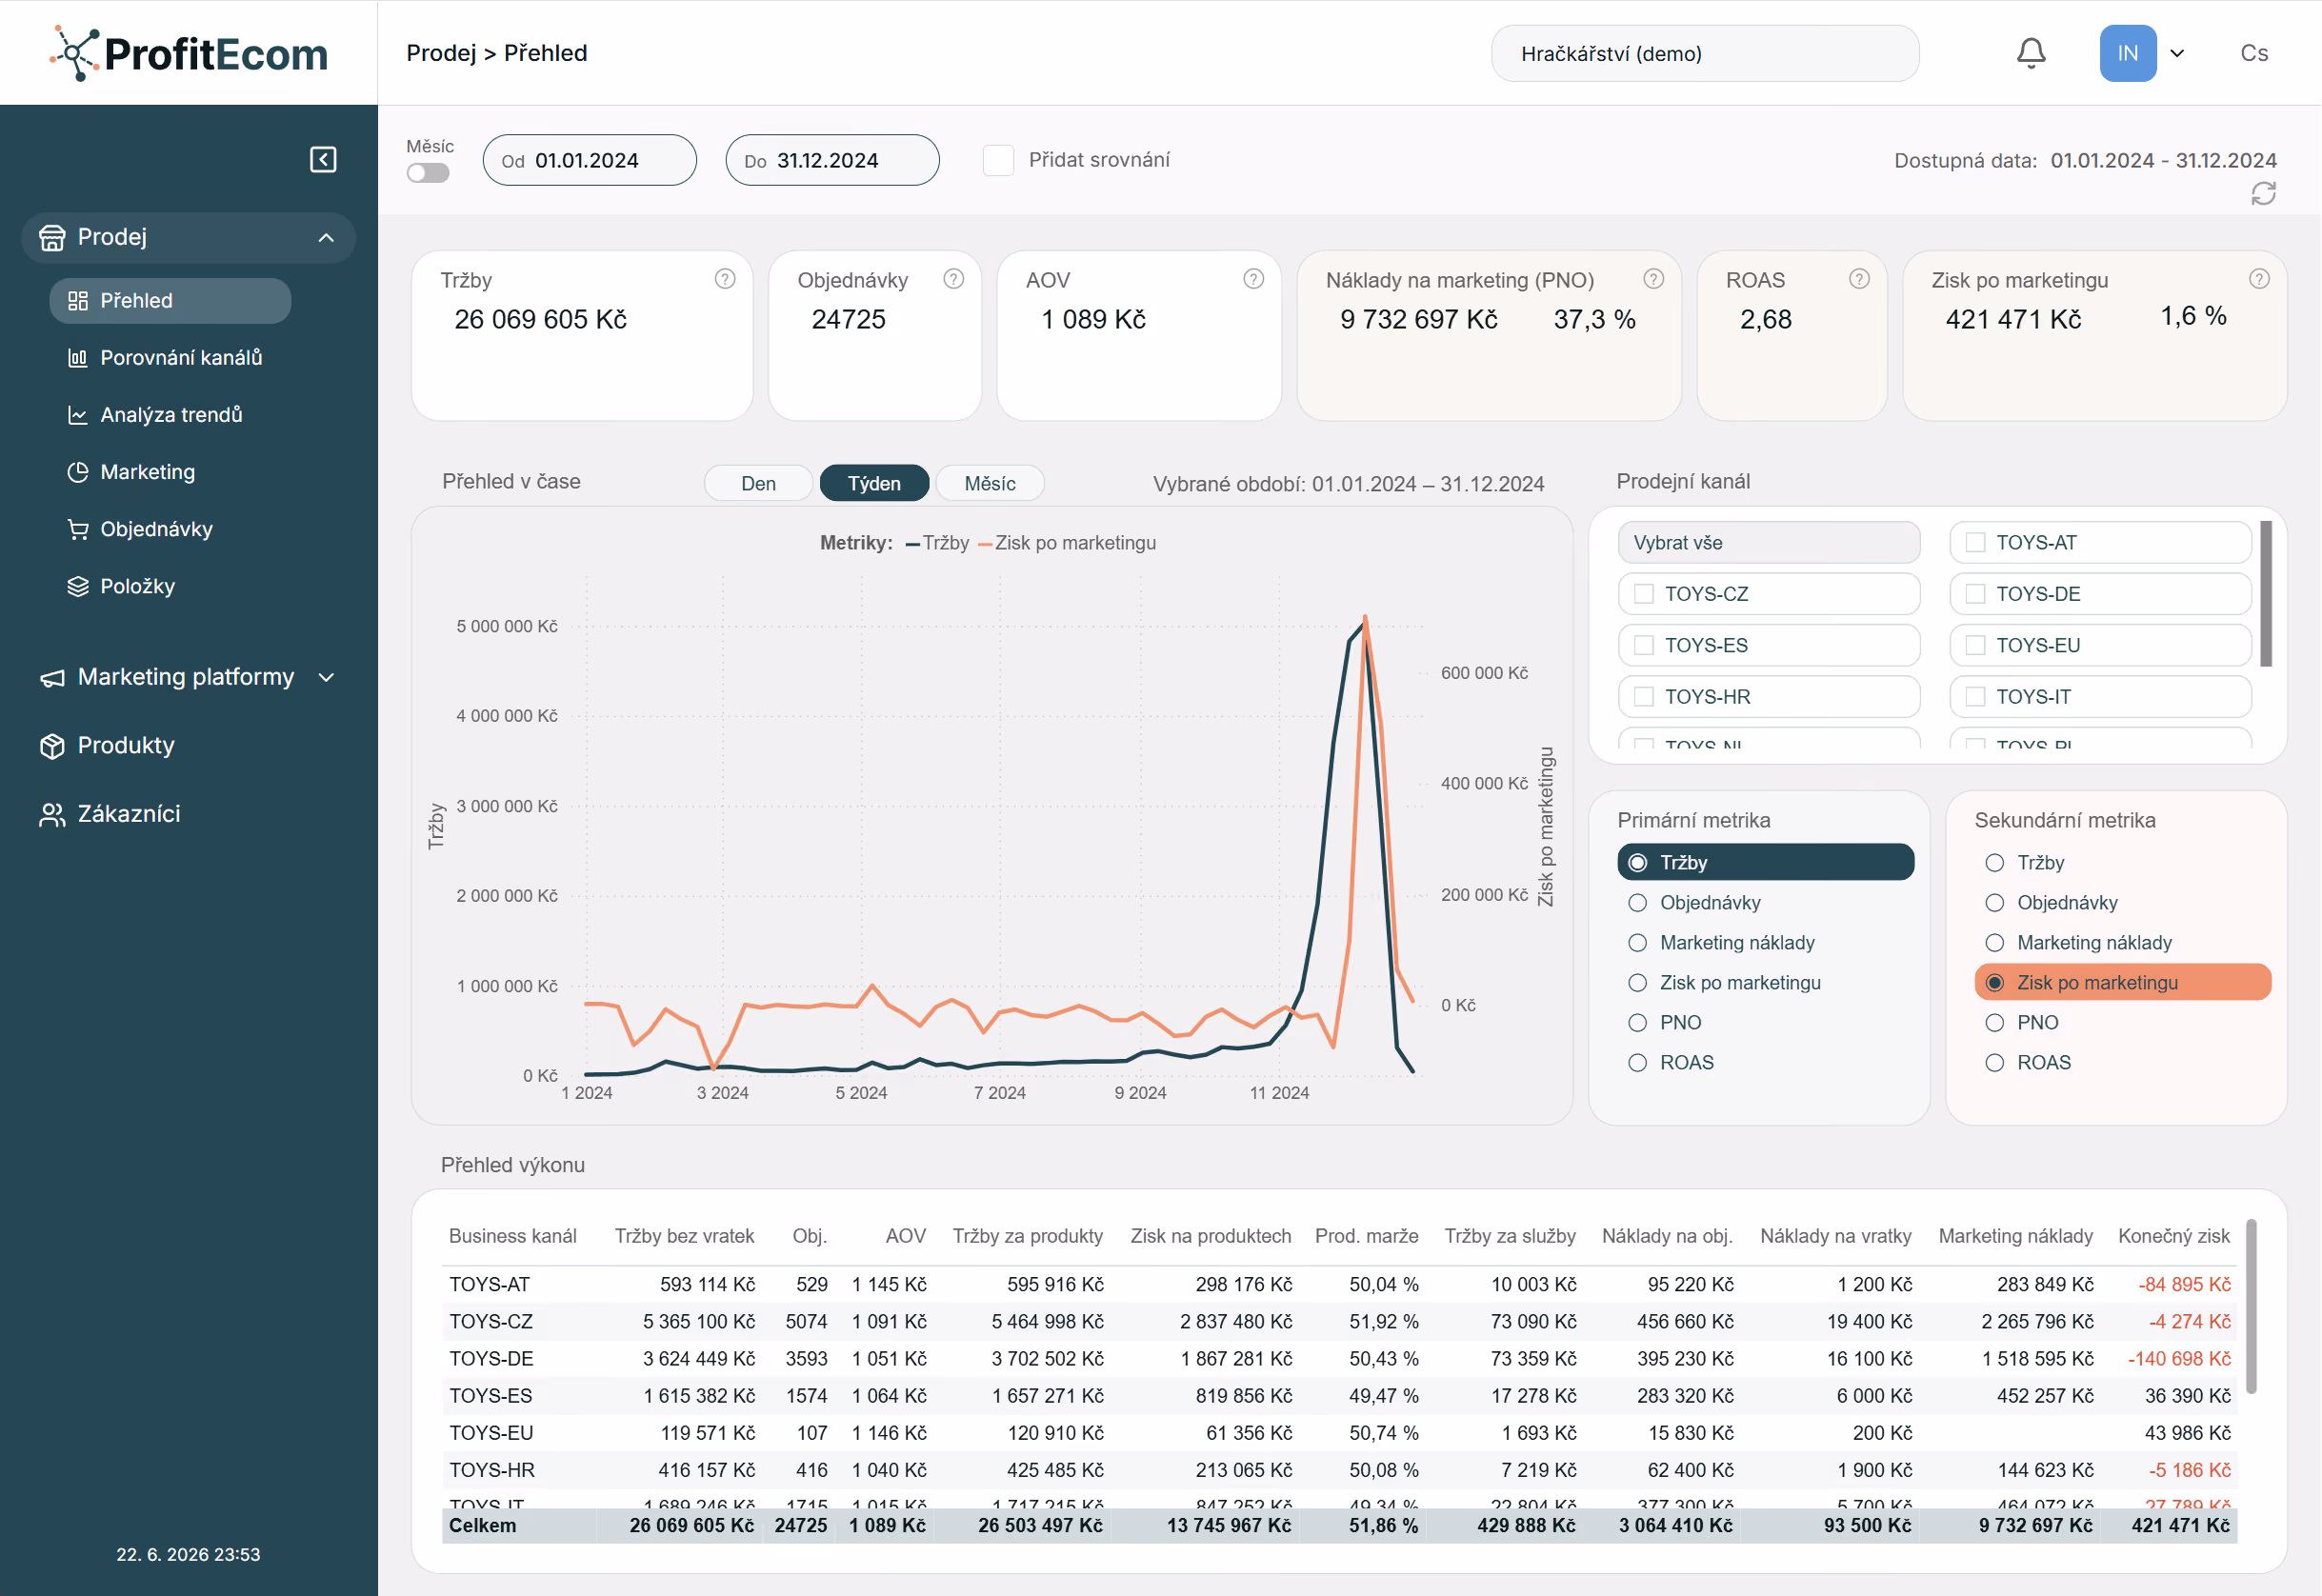The width and height of the screenshot is (2322, 1596).
Task: Open help icon on Objednávky card
Action: pyautogui.click(x=953, y=279)
